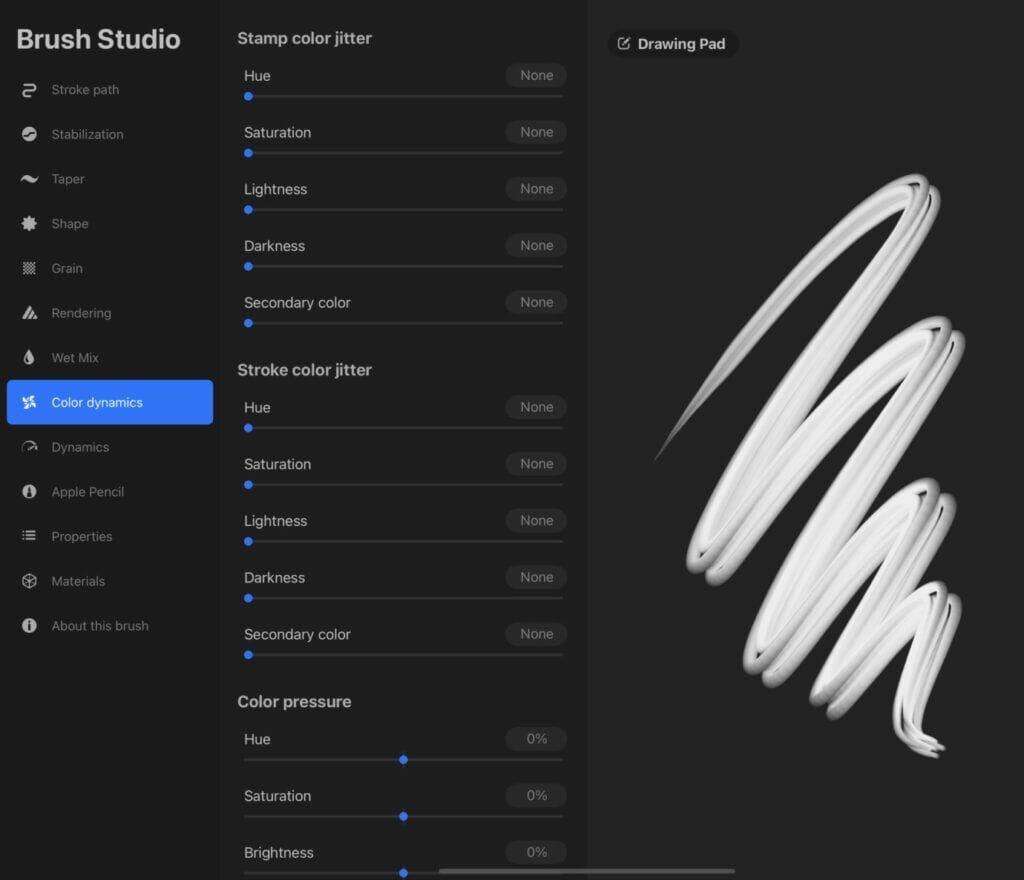
Task: Show the brush Properties section
Action: [x=110, y=536]
